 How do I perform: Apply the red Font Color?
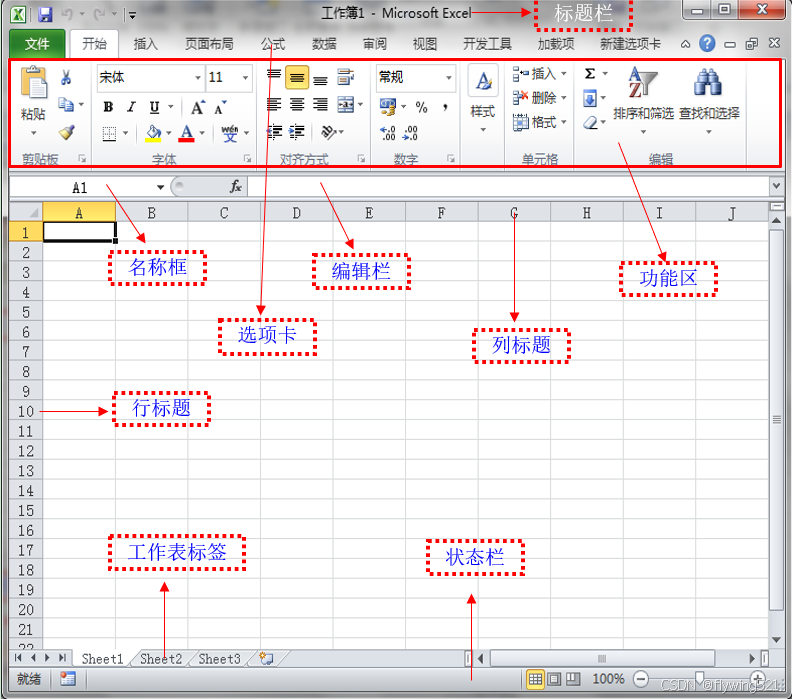tap(186, 134)
